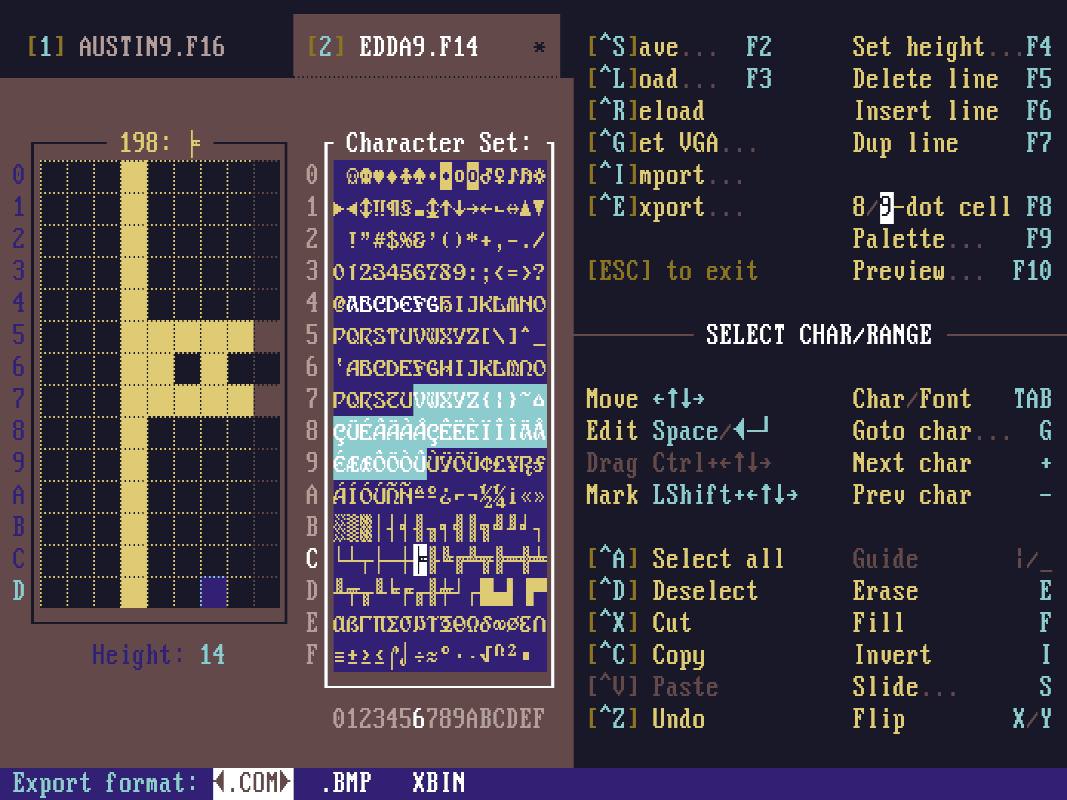Select the question mark glyph in row 3
Image resolution: width=1067 pixels, height=800 pixels.
[540, 271]
